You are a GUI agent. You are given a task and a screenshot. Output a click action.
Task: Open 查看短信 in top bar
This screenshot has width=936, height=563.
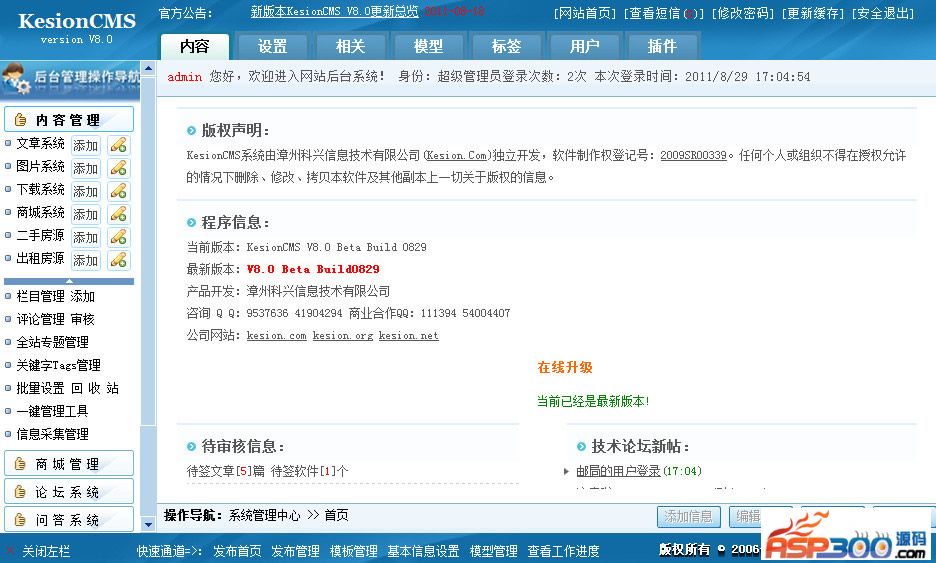click(x=664, y=13)
